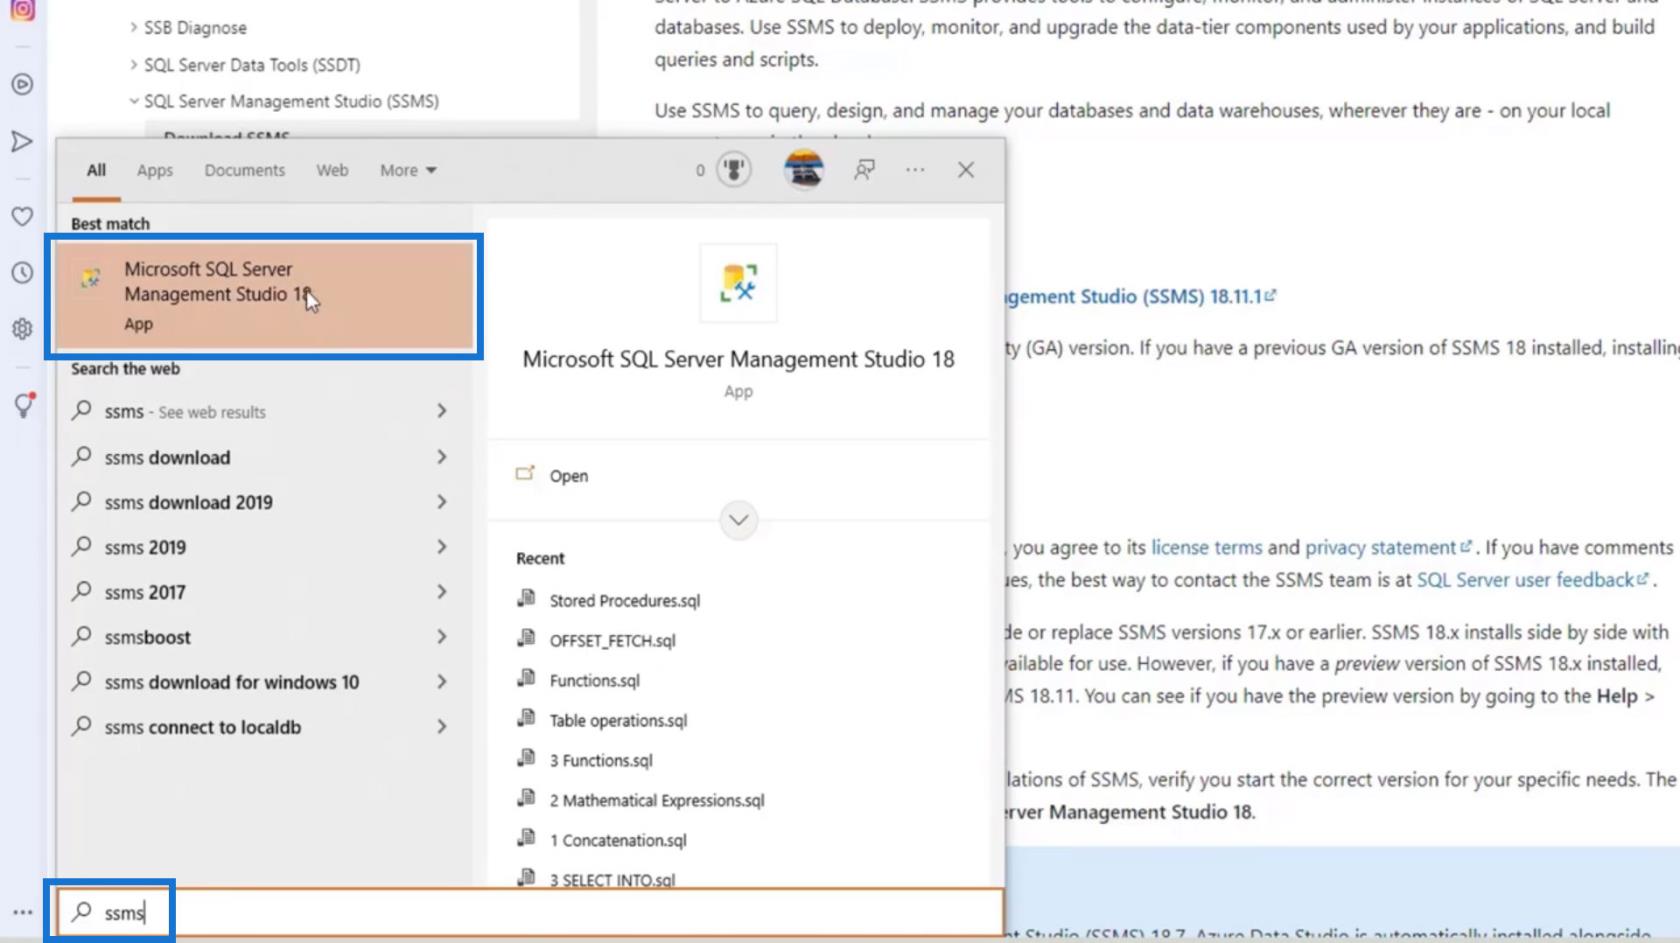Close the Windows search panel
The image size is (1680, 943).
[966, 170]
